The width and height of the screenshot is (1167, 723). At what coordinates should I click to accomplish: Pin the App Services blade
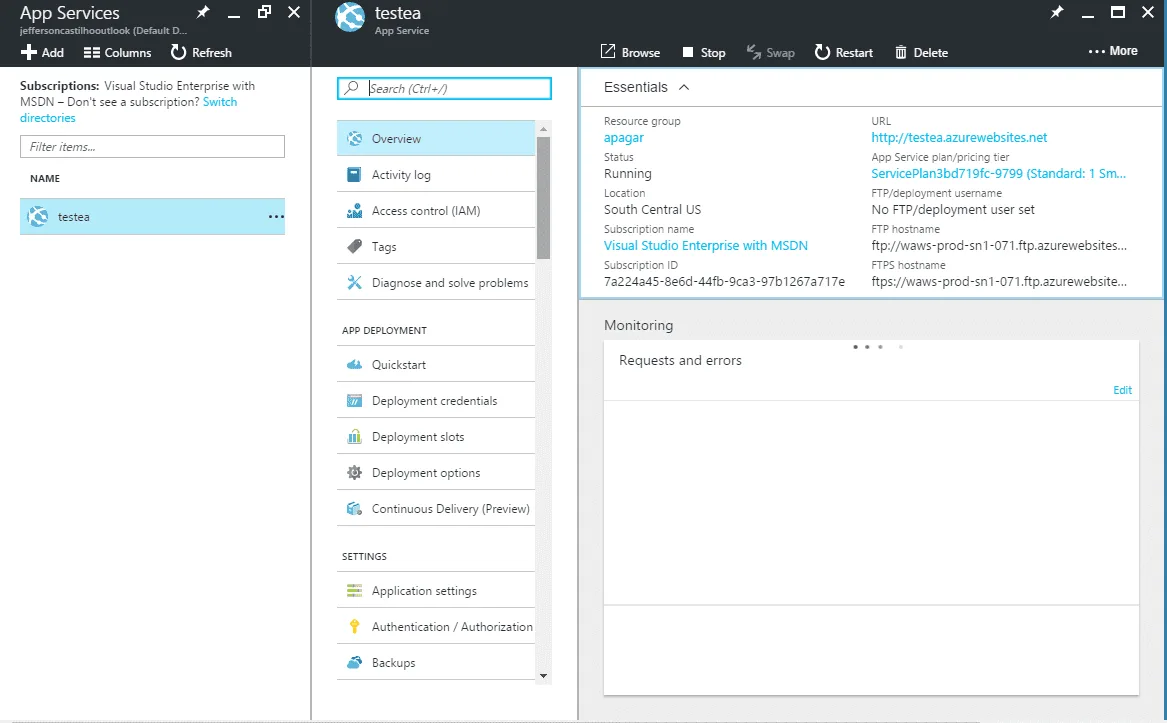point(202,12)
